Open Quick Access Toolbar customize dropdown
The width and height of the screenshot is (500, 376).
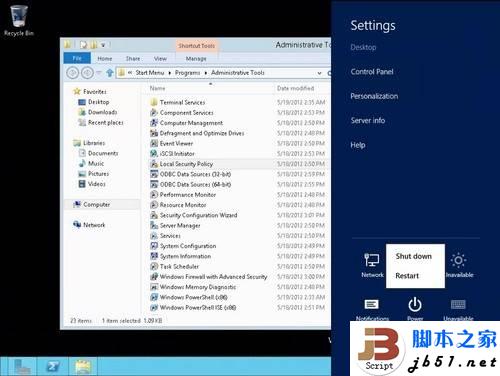click(x=103, y=45)
